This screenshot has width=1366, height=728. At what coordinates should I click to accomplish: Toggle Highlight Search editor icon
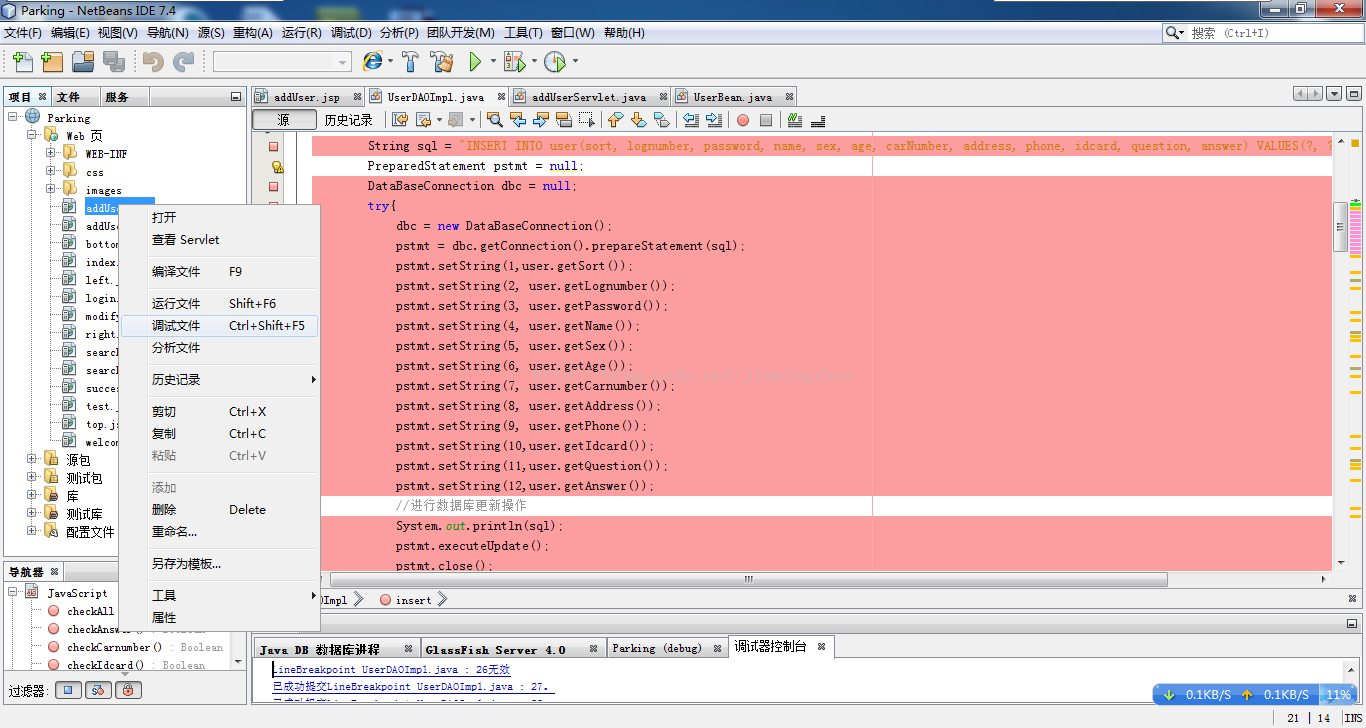(564, 120)
